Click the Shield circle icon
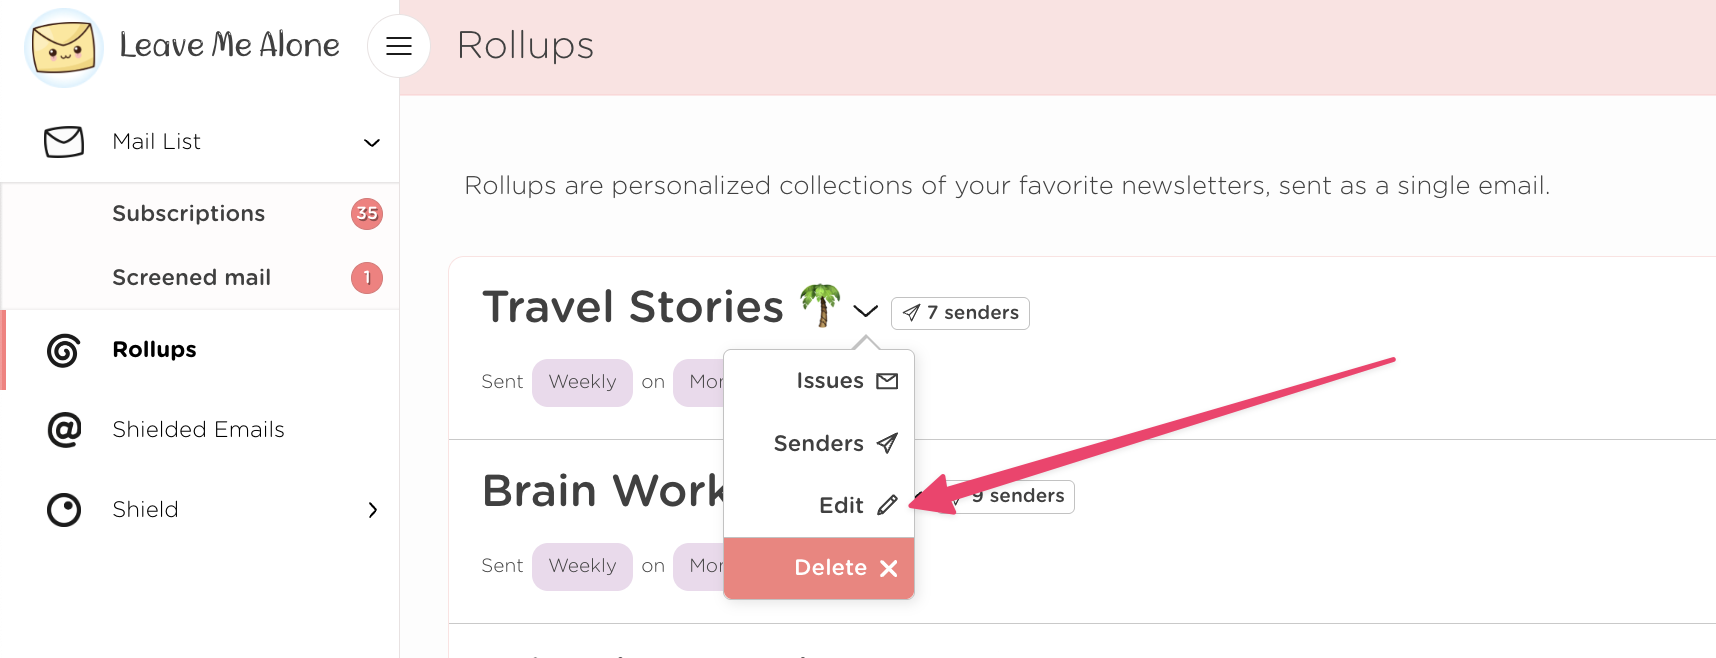The image size is (1716, 658). pyautogui.click(x=64, y=510)
